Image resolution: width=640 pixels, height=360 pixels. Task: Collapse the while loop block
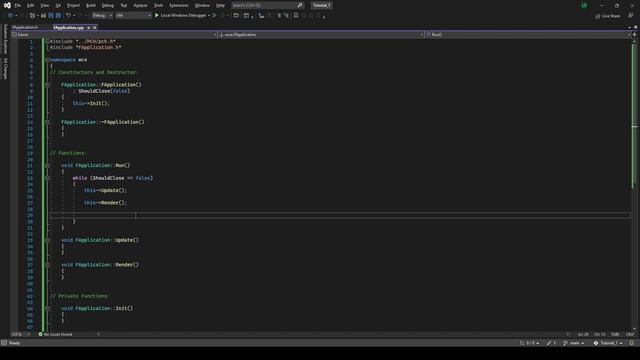click(47, 178)
